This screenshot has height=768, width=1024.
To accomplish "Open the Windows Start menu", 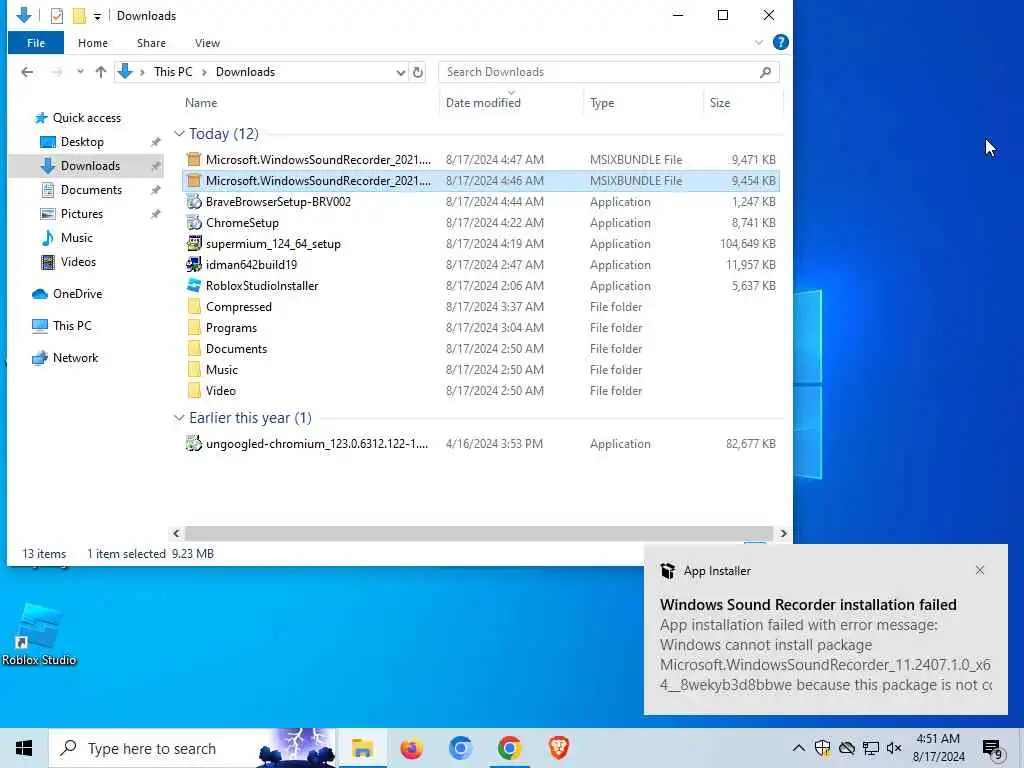I will coord(24,748).
